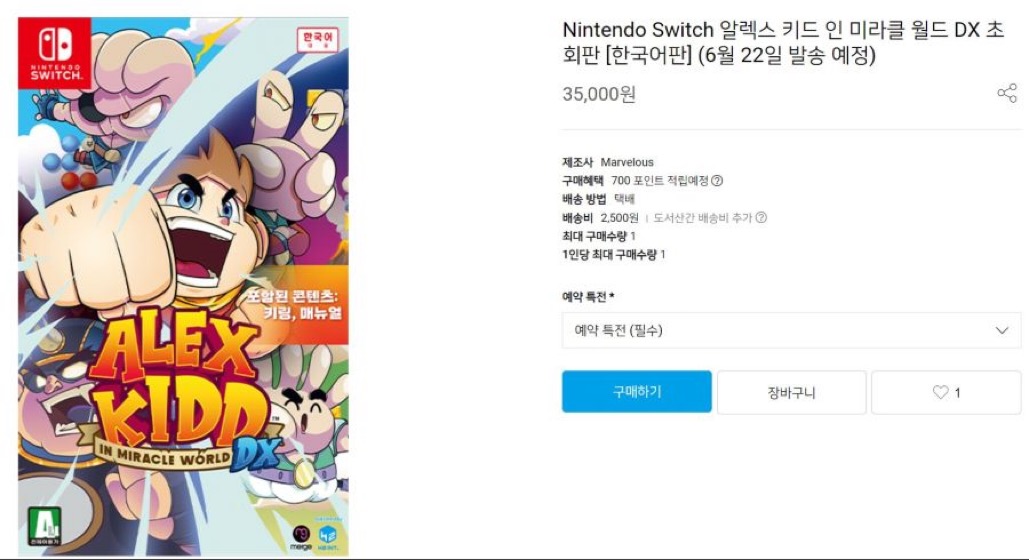Viewport: 1029px width, 560px height.
Task: Open the 예약 특전 (필수) dropdown
Action: (790, 331)
